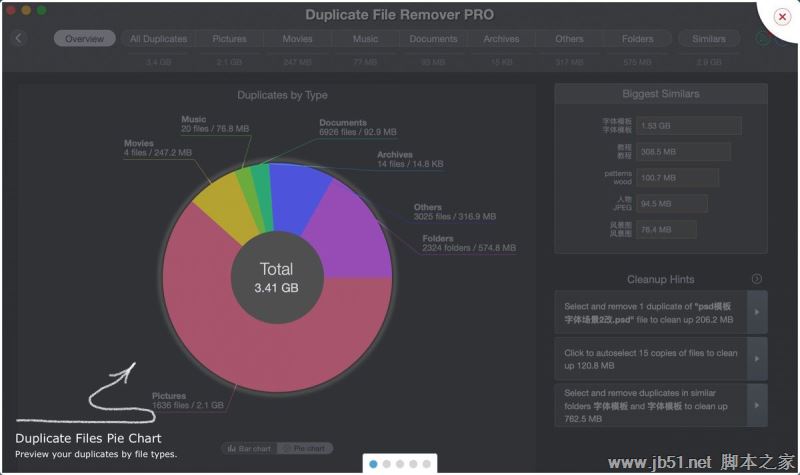The width and height of the screenshot is (800, 475).
Task: Open the Similars tab
Action: click(x=709, y=39)
